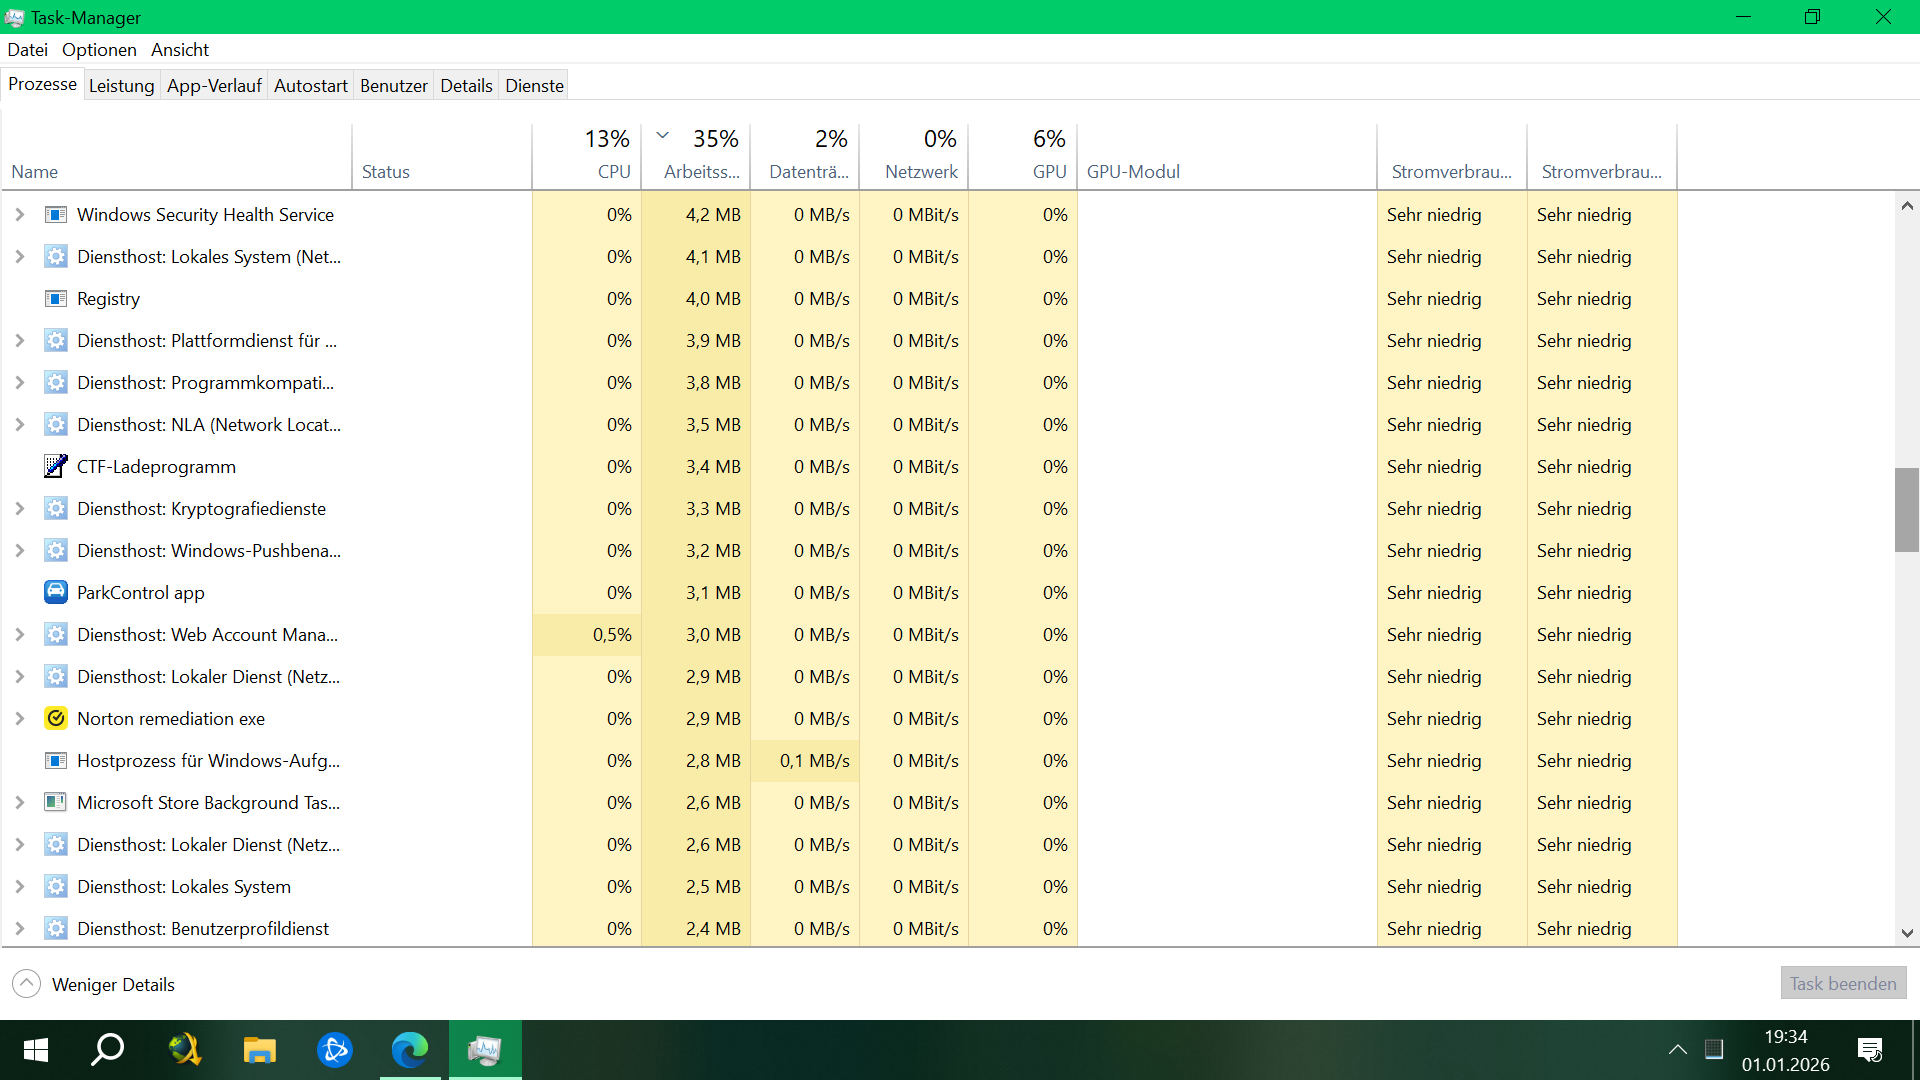The image size is (1920, 1080).
Task: Click the Microsoft Store Background Task icon
Action: (x=56, y=802)
